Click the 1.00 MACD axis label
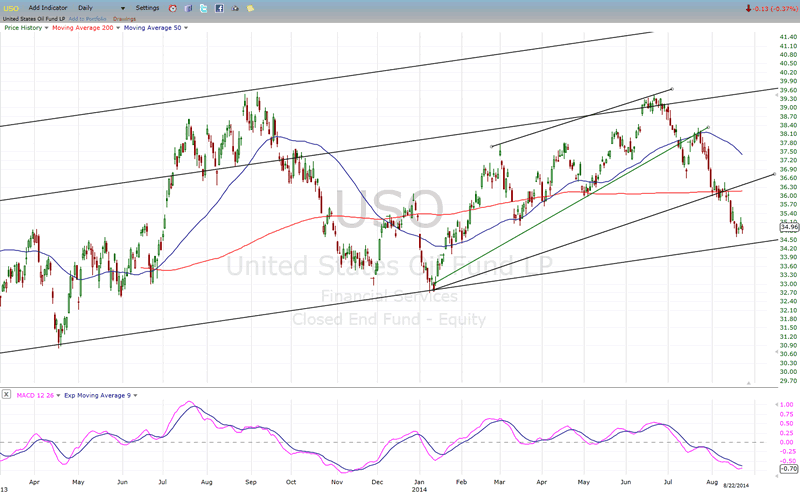 (x=787, y=405)
